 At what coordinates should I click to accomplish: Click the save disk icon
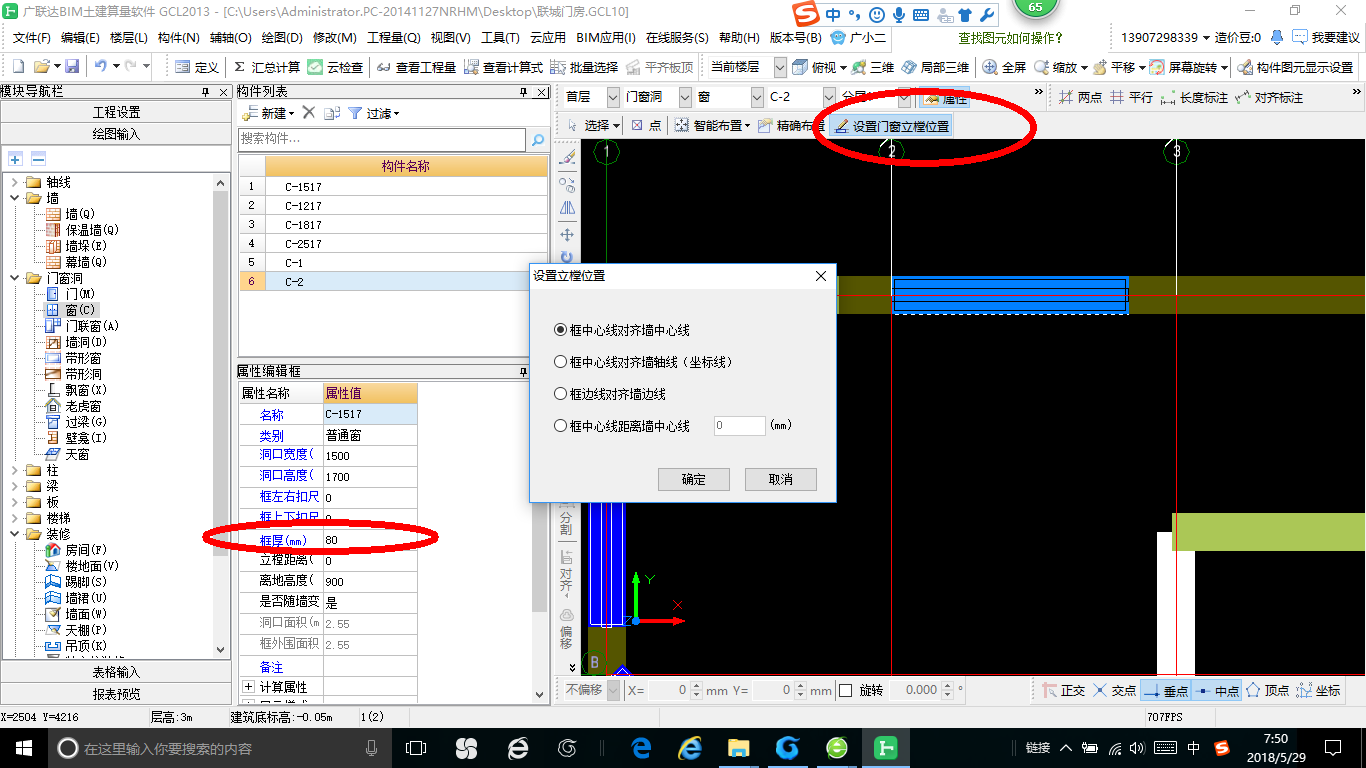[72, 67]
